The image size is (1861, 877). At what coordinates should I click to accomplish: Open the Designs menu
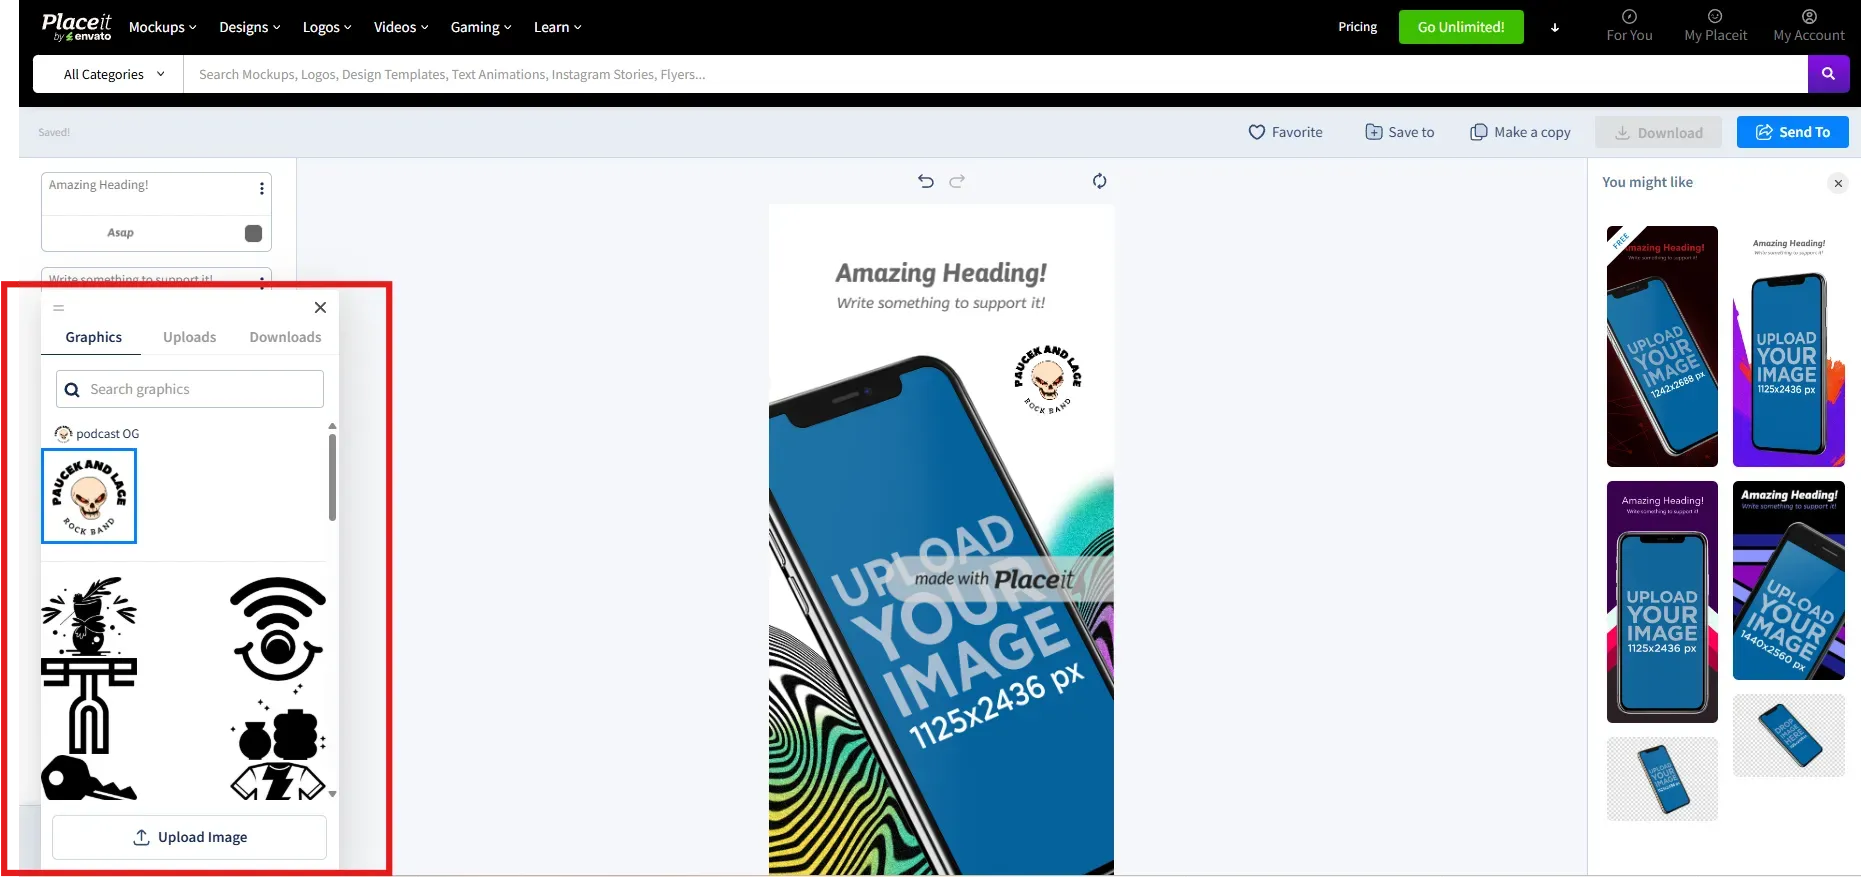(250, 27)
